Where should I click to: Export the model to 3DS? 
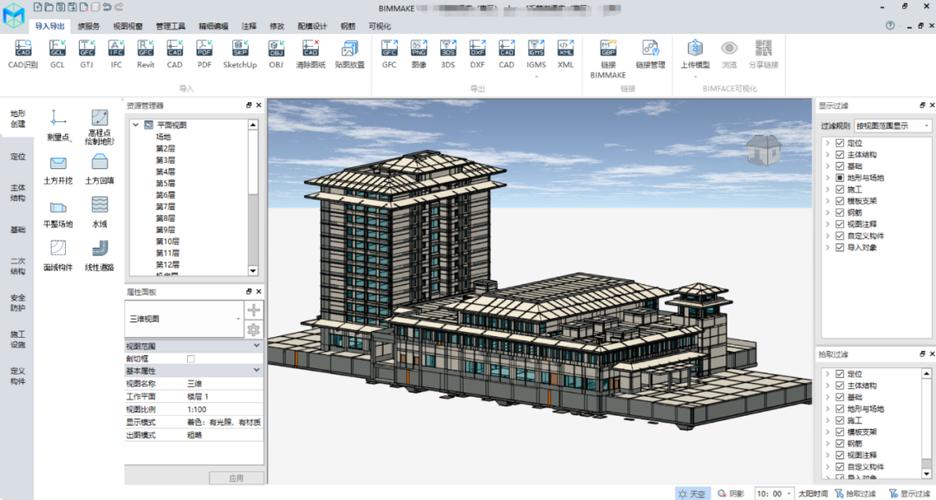click(x=448, y=54)
